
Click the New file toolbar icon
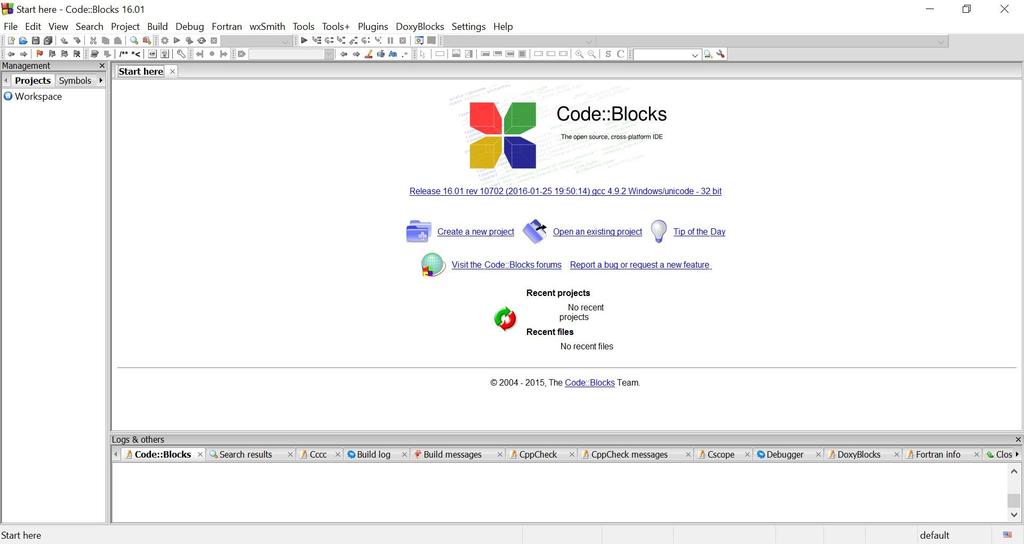click(11, 40)
